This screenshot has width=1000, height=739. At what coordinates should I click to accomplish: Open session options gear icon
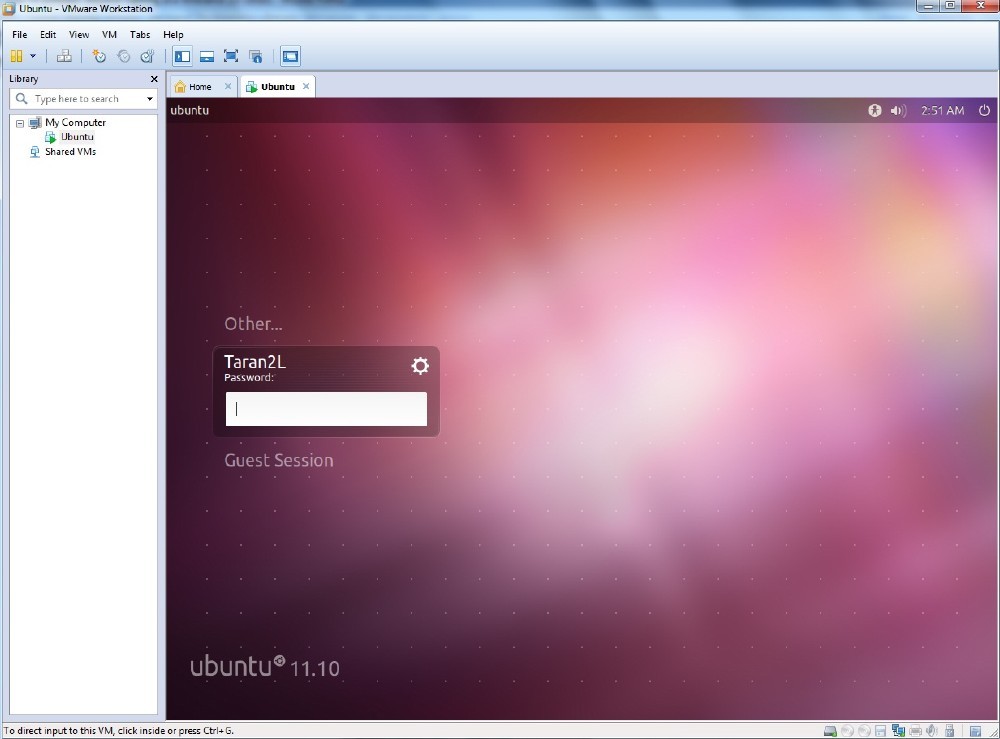420,365
